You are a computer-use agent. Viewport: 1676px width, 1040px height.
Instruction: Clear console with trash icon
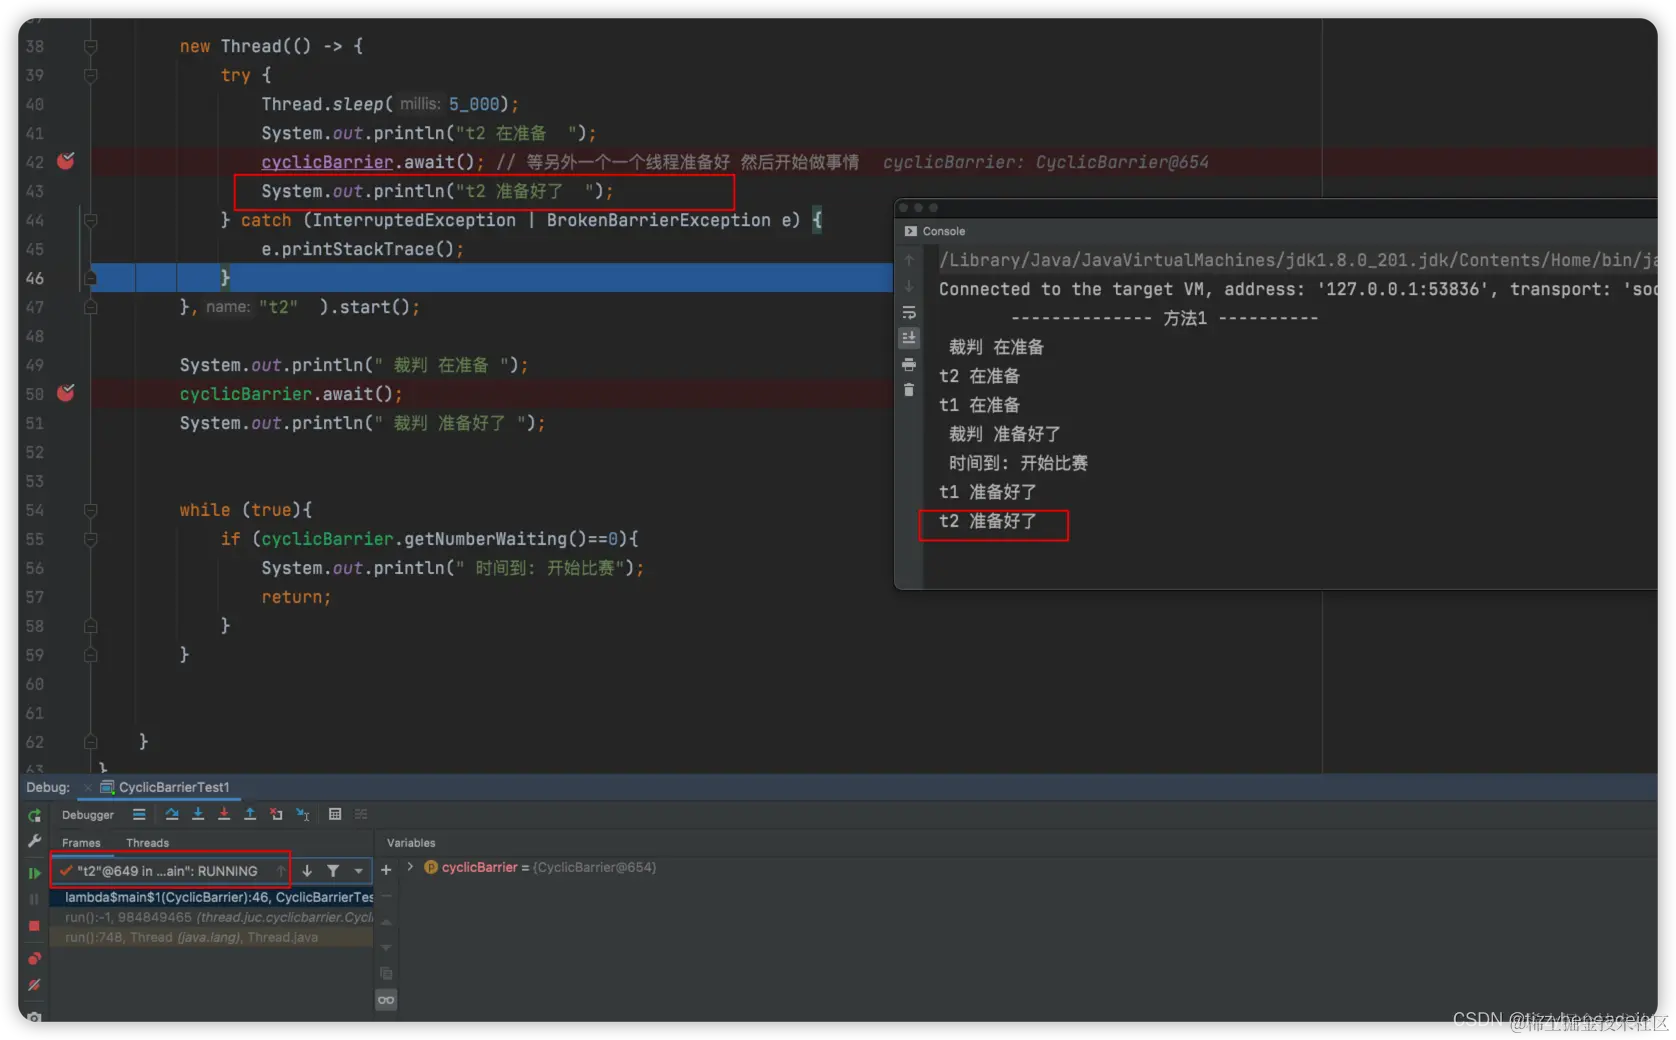click(909, 390)
